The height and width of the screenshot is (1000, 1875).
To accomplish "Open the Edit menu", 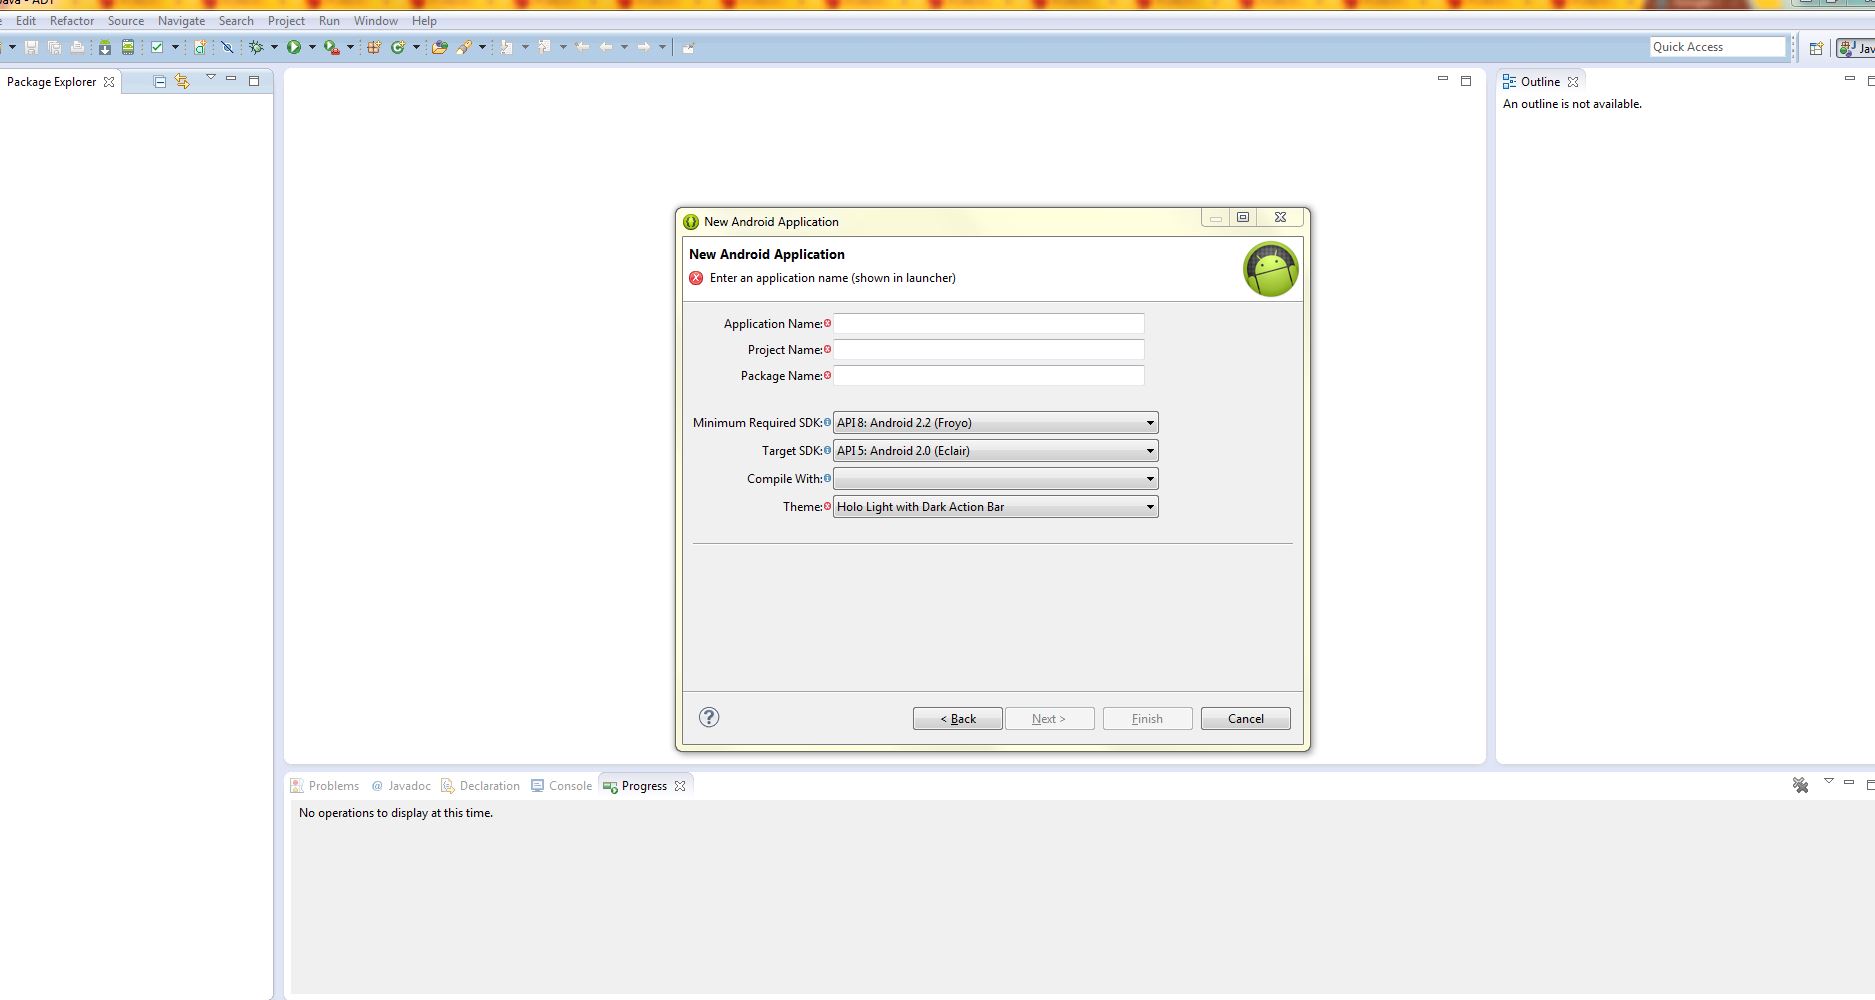I will [x=26, y=20].
